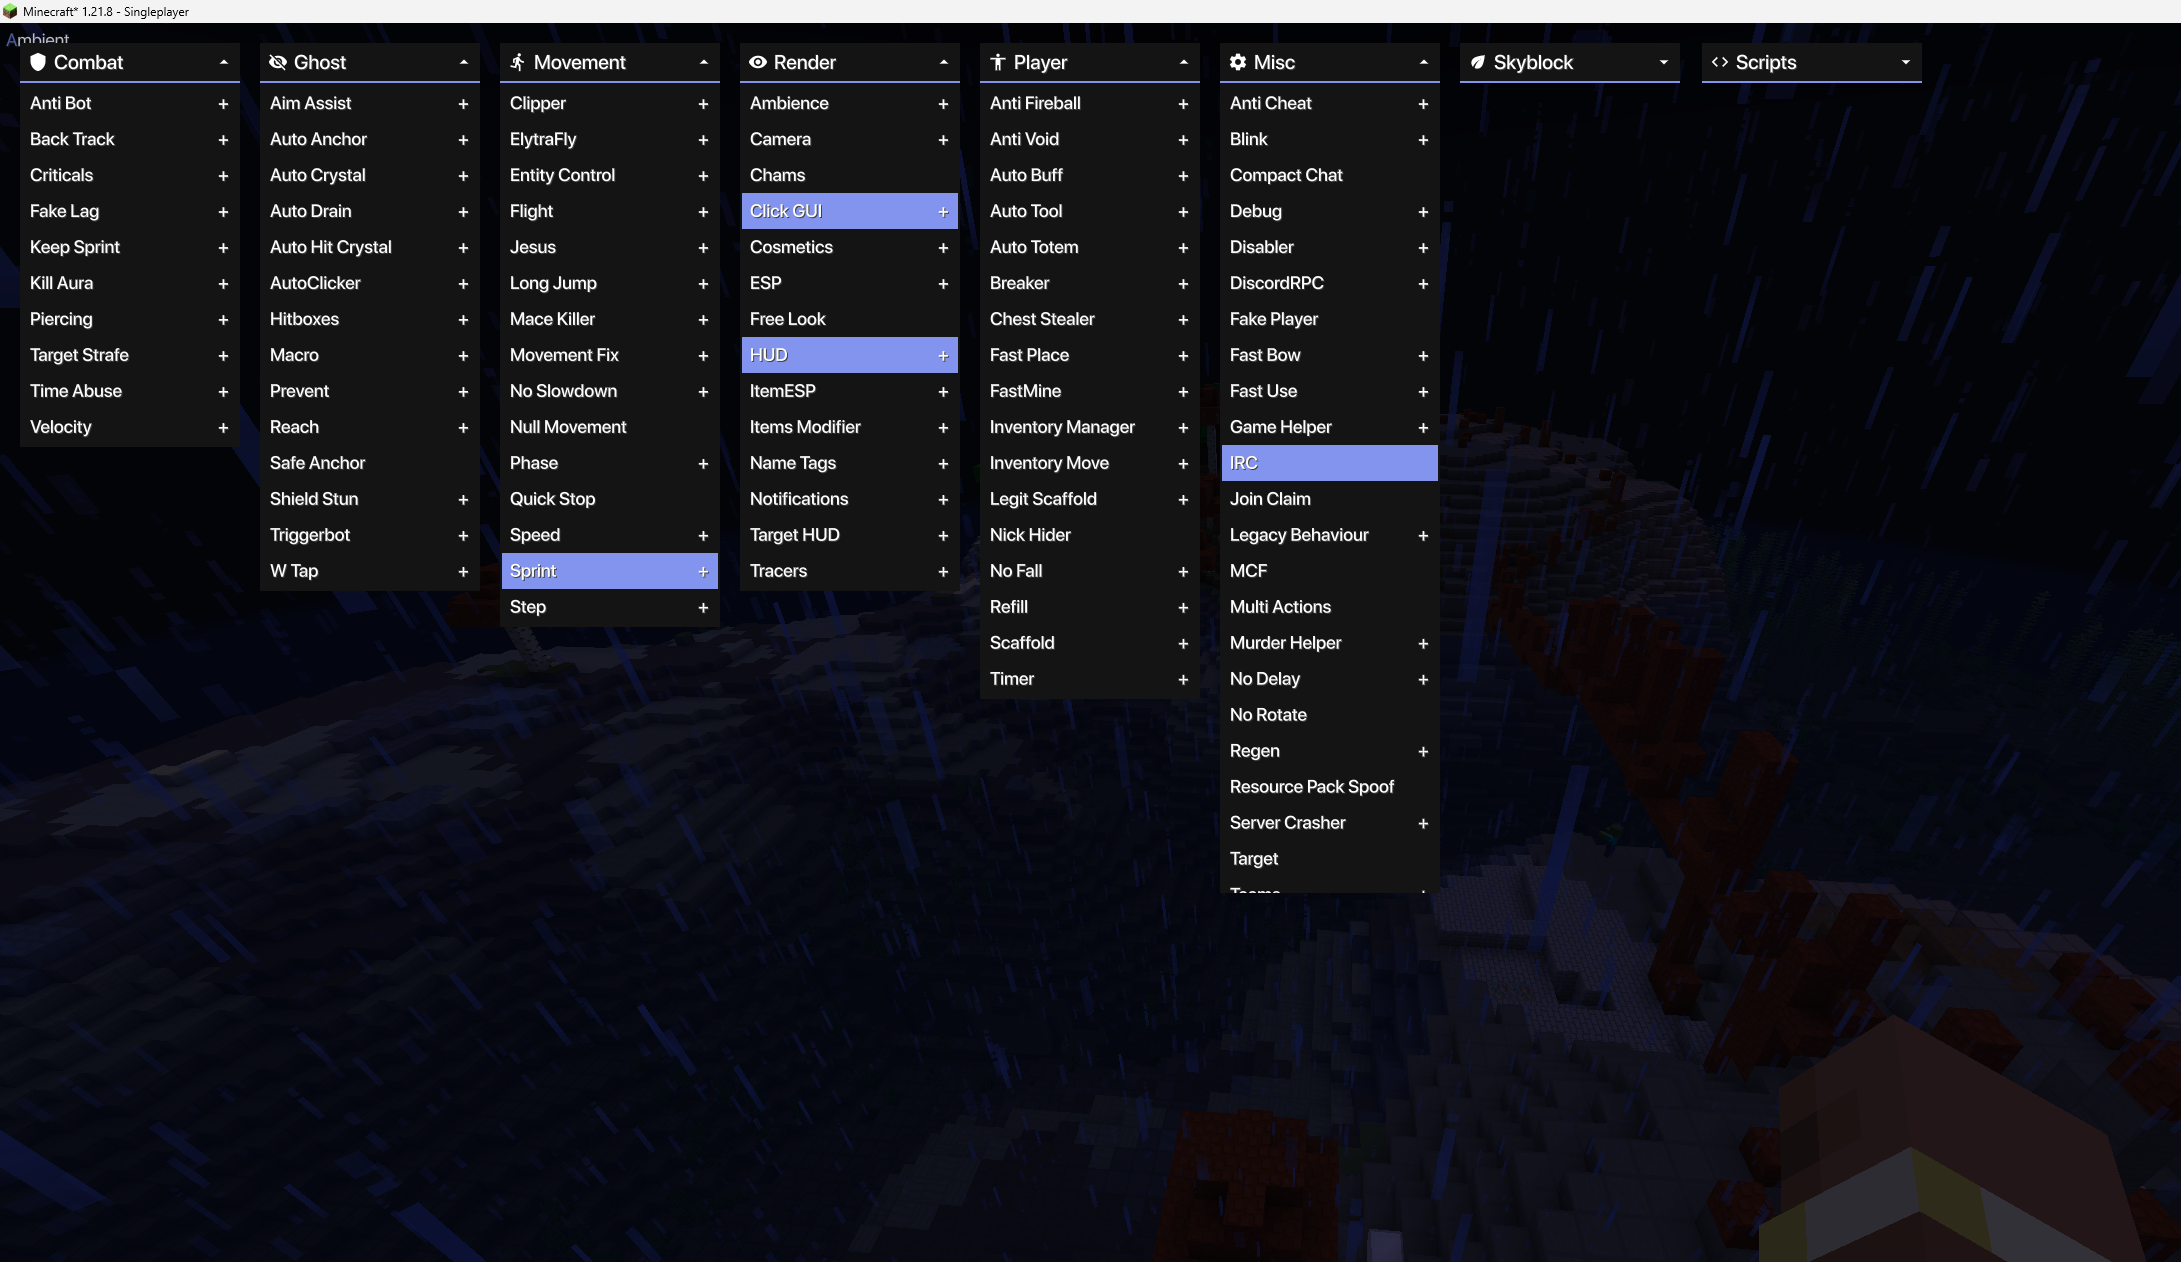Open Disabler settings plus icon

pyautogui.click(x=1423, y=248)
